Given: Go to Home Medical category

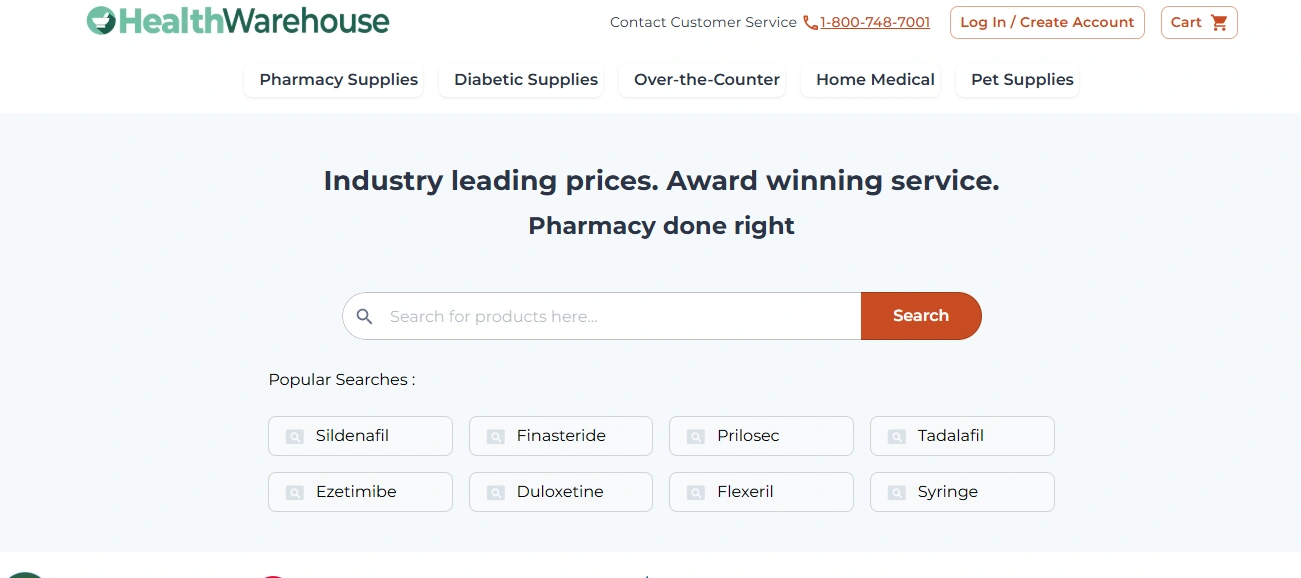Looking at the screenshot, I should (x=875, y=80).
